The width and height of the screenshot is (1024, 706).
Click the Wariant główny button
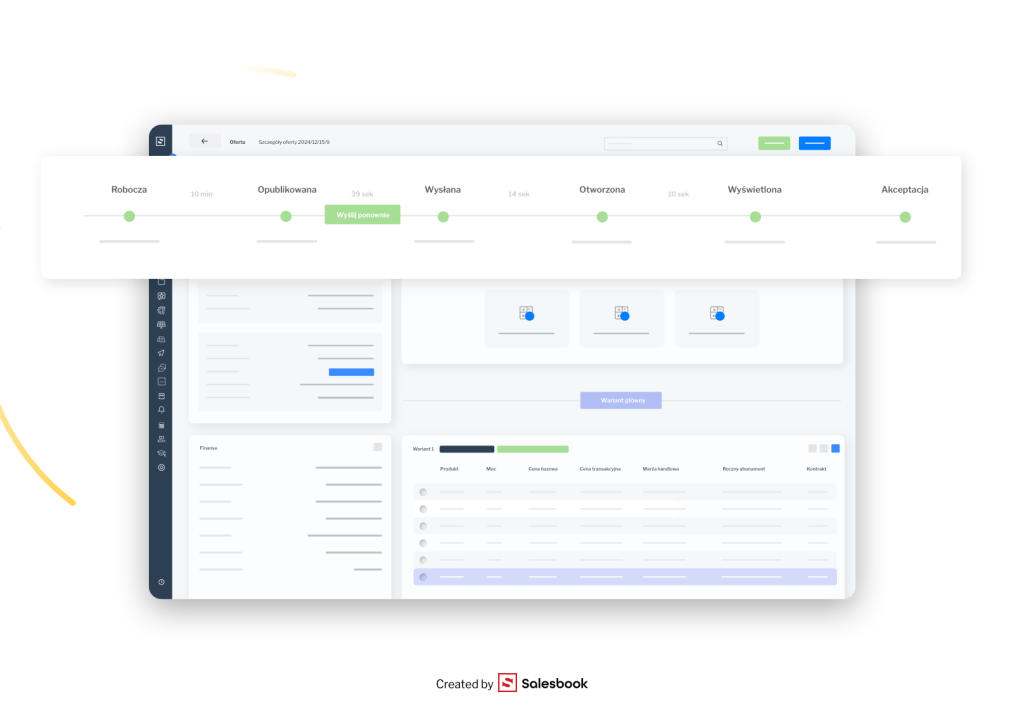(x=620, y=400)
